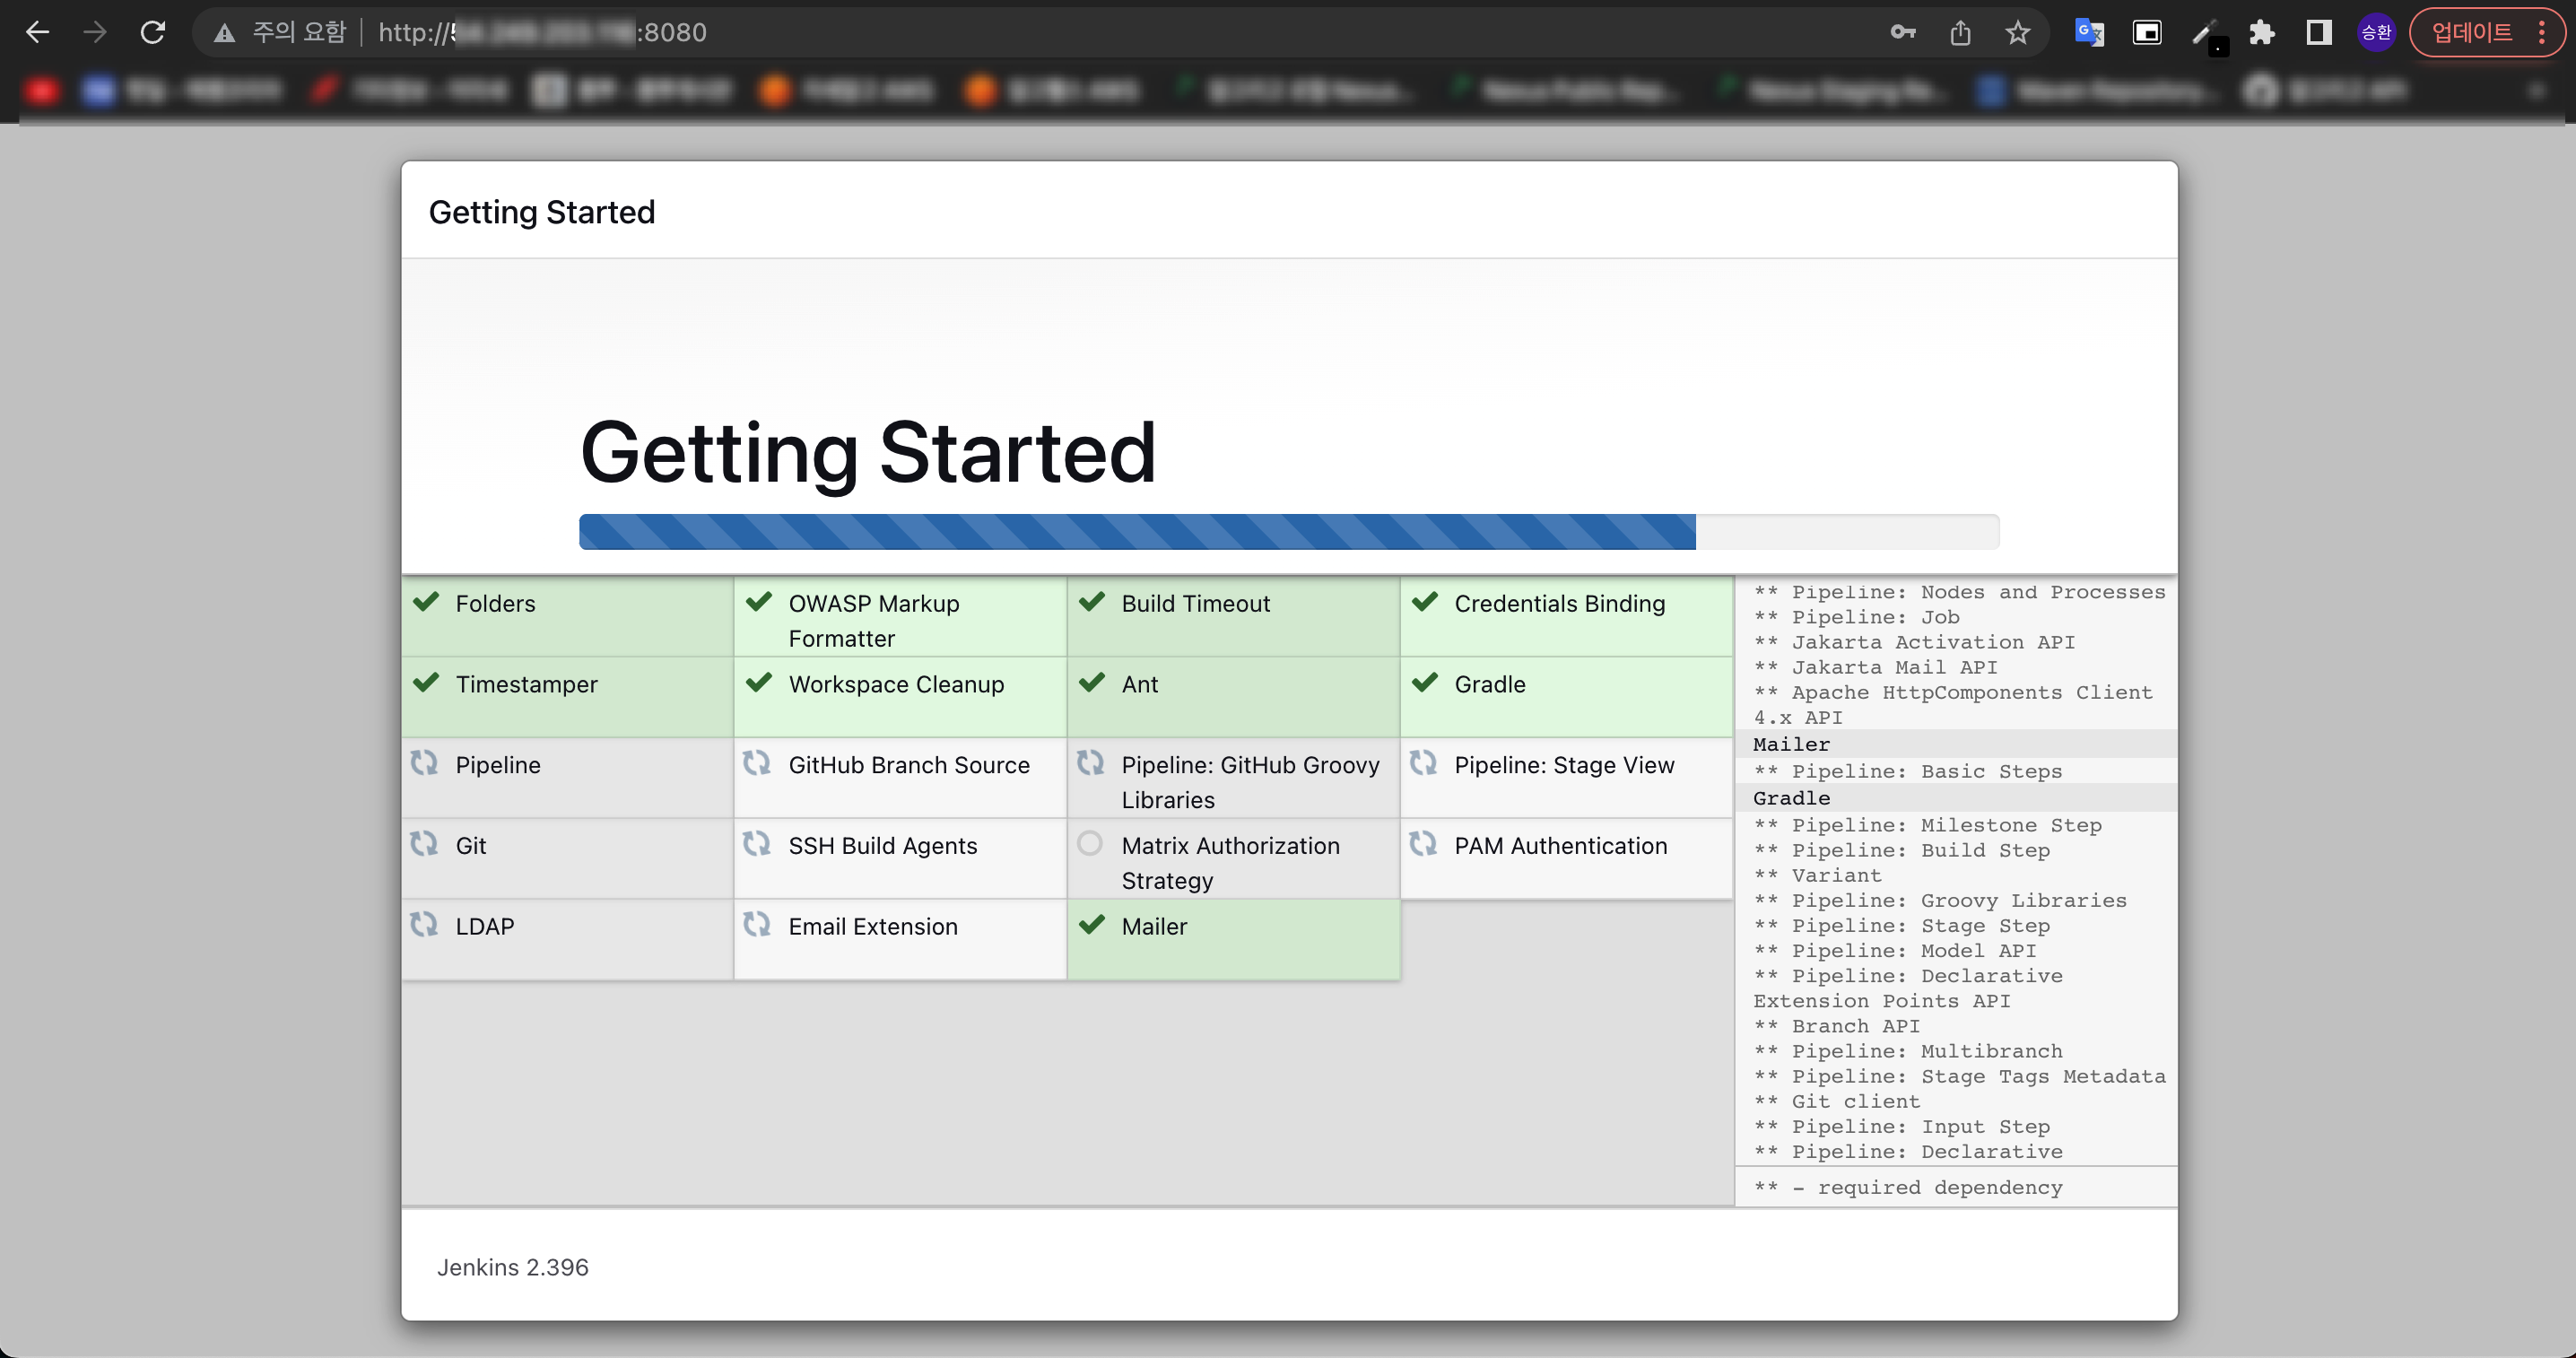
Task: Click the 업데이트 update button
Action: [x=2471, y=32]
